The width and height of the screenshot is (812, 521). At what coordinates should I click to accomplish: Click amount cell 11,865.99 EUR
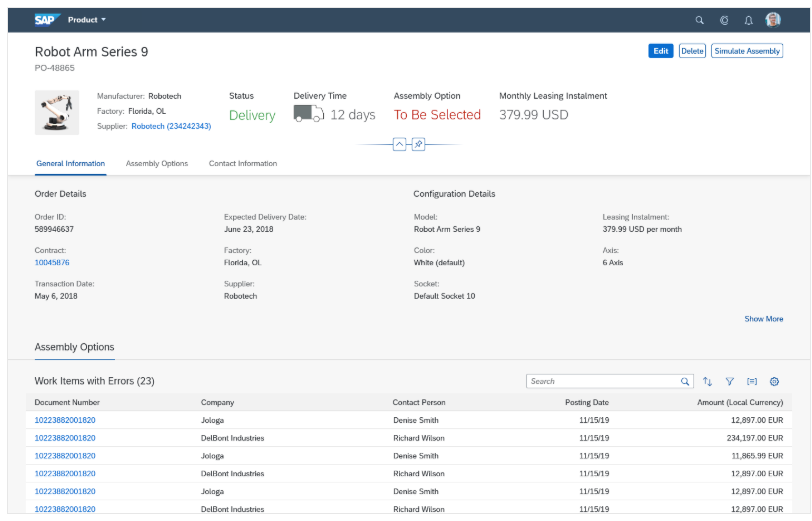coord(757,456)
